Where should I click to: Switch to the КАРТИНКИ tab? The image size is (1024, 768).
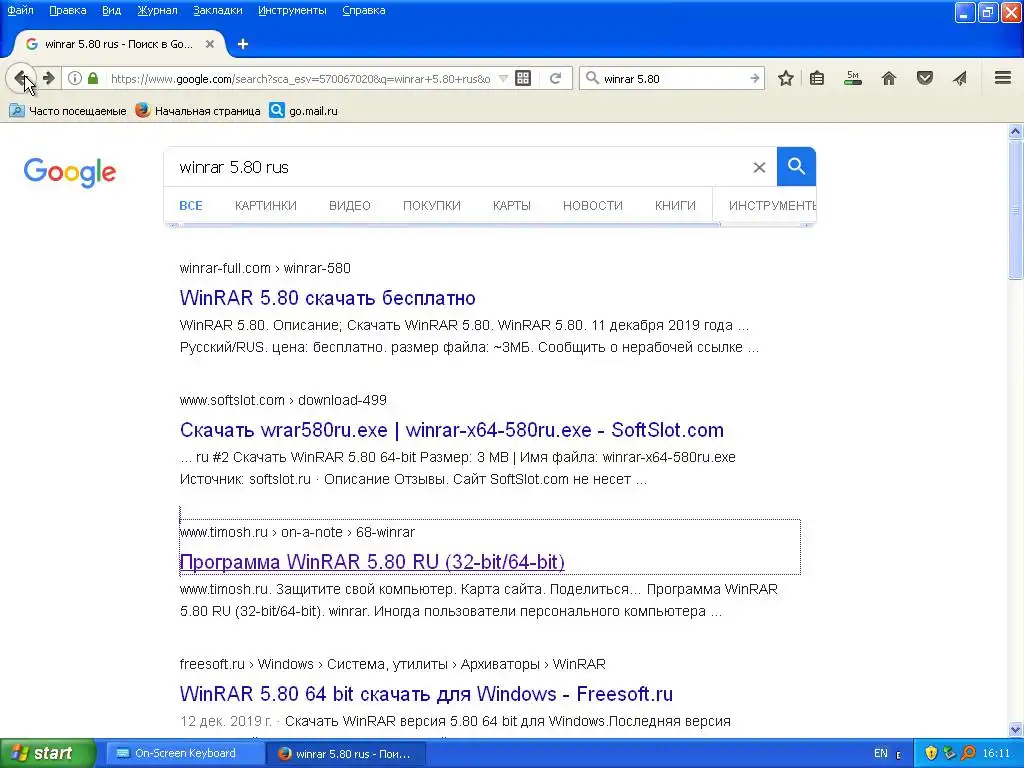coord(266,206)
